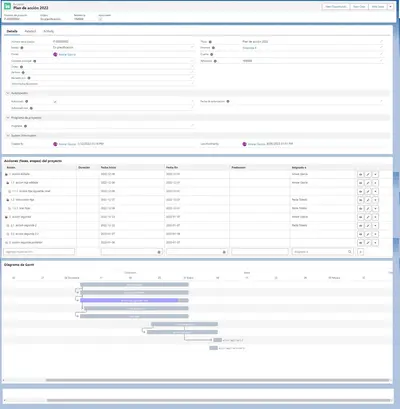Open Aimar Garcia owner link

click(x=67, y=54)
